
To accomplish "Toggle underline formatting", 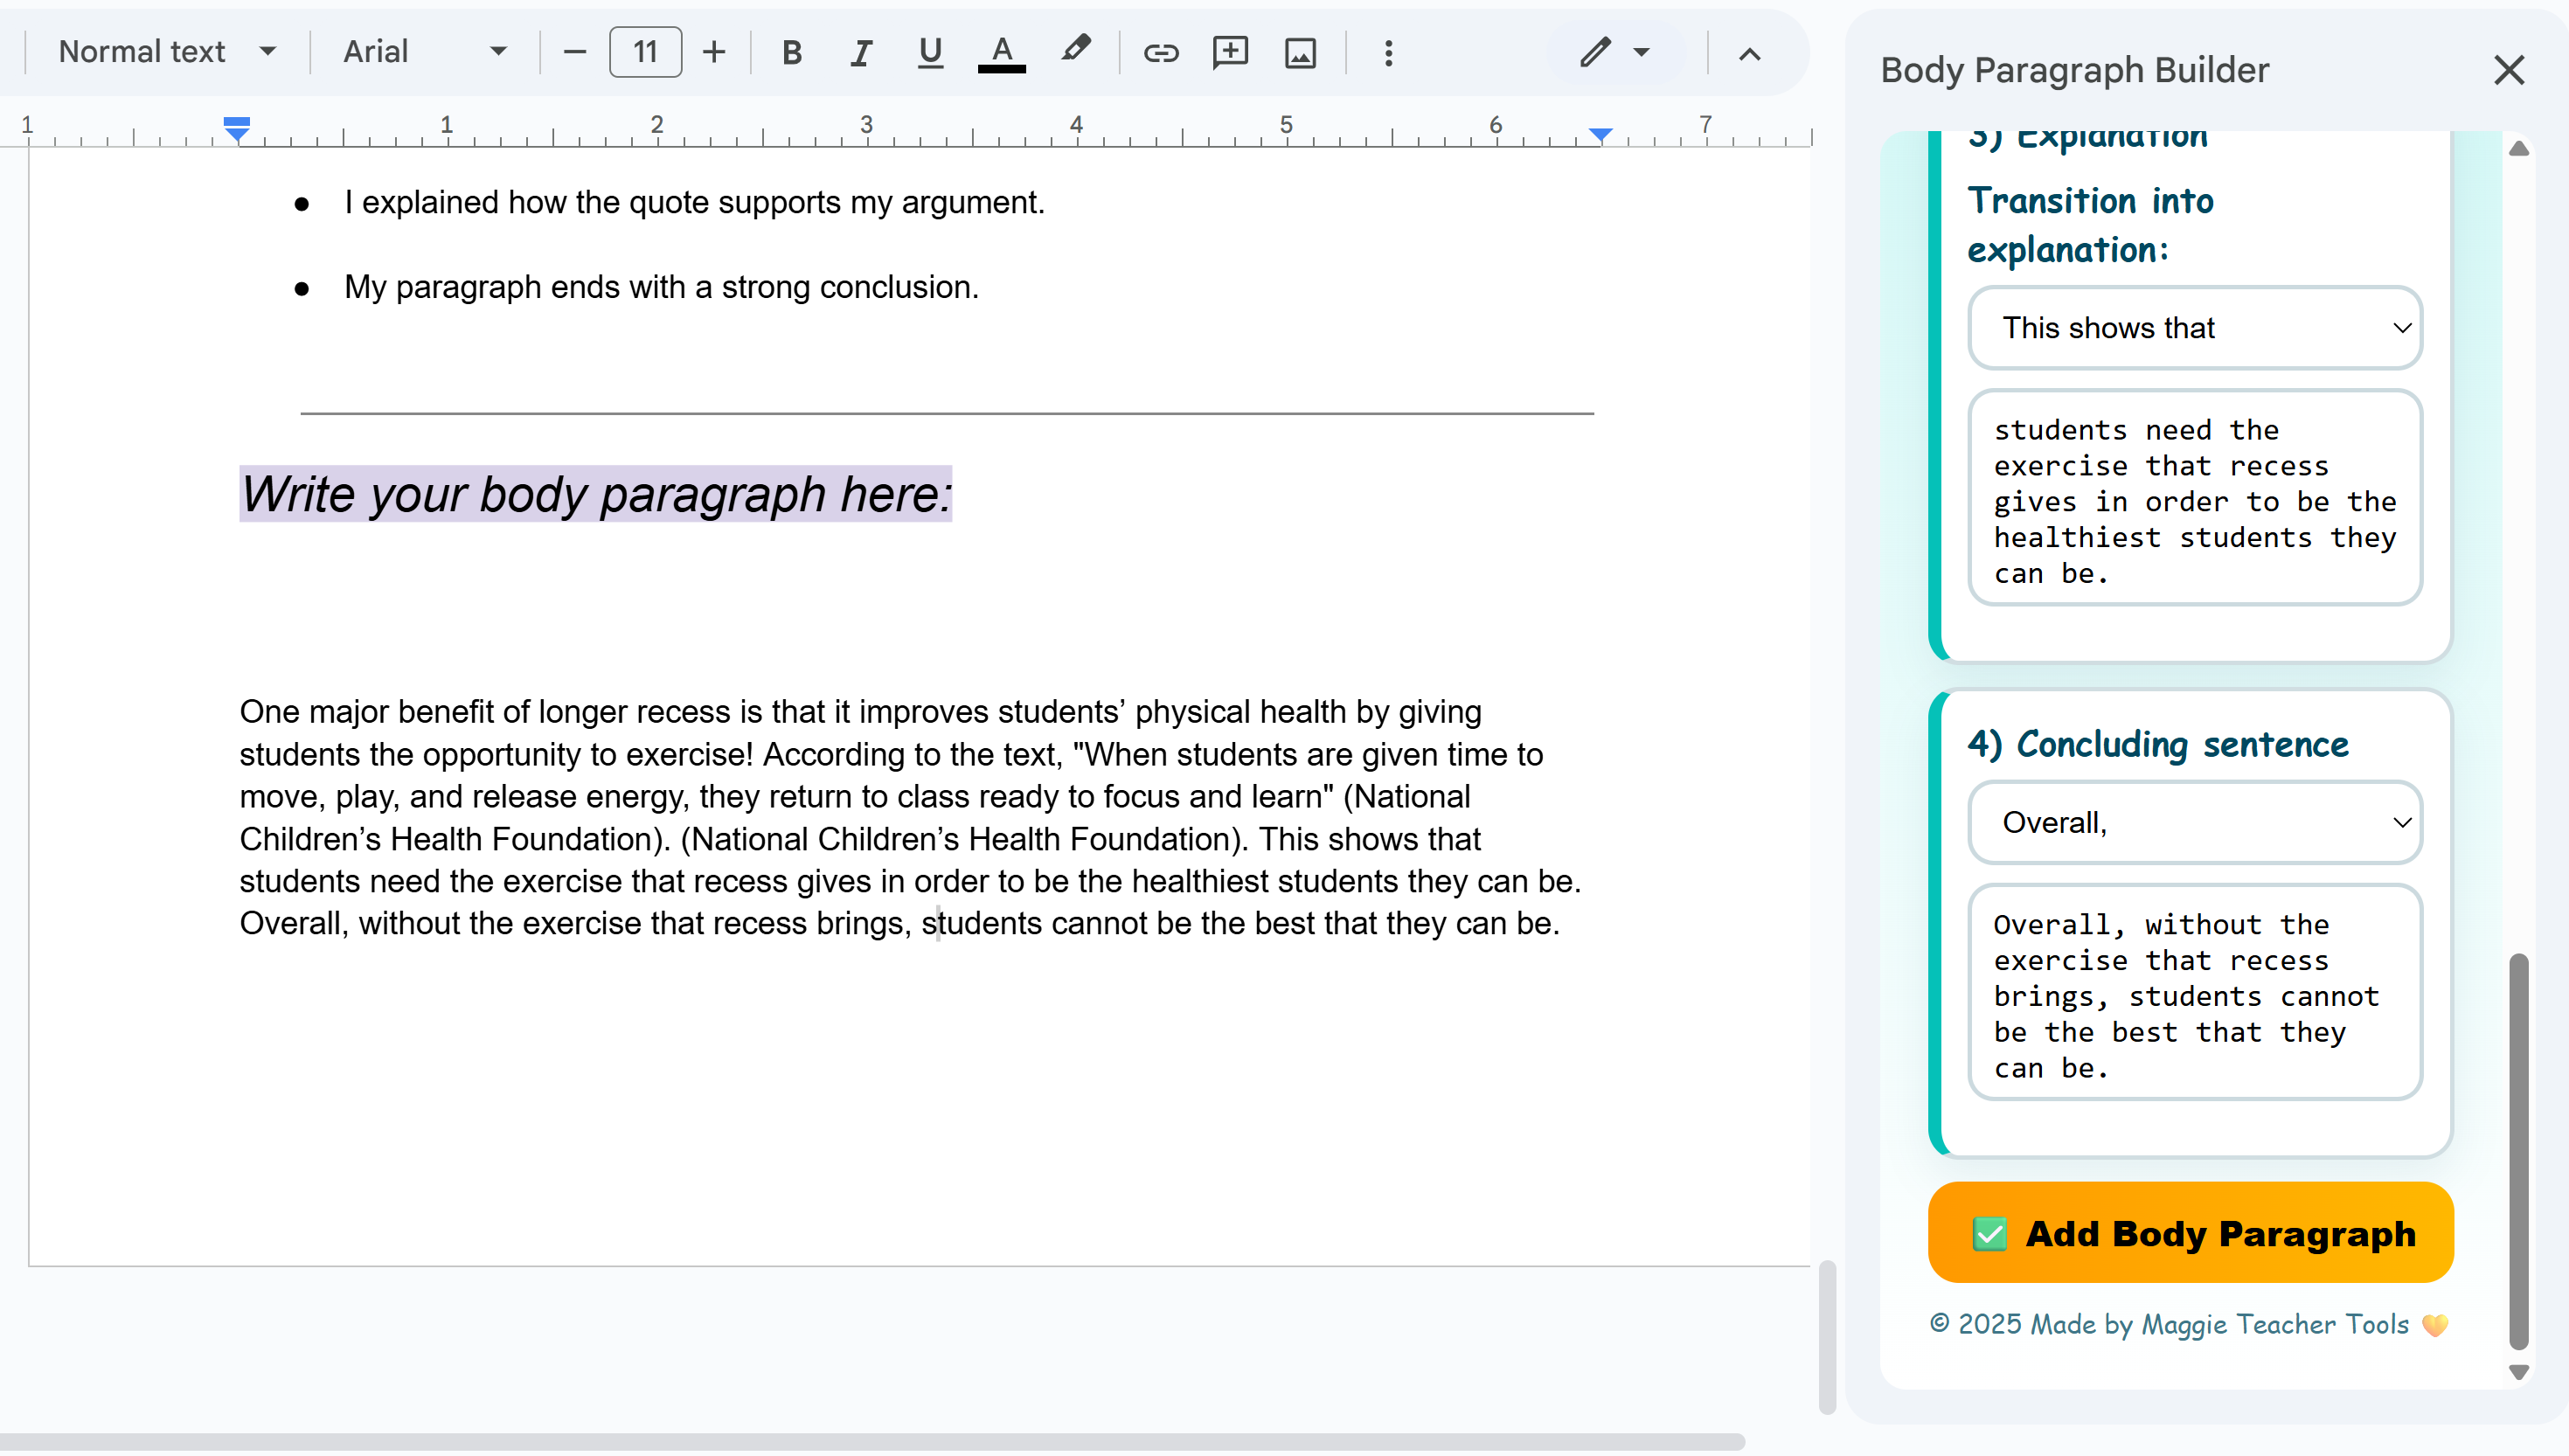I will click(929, 52).
